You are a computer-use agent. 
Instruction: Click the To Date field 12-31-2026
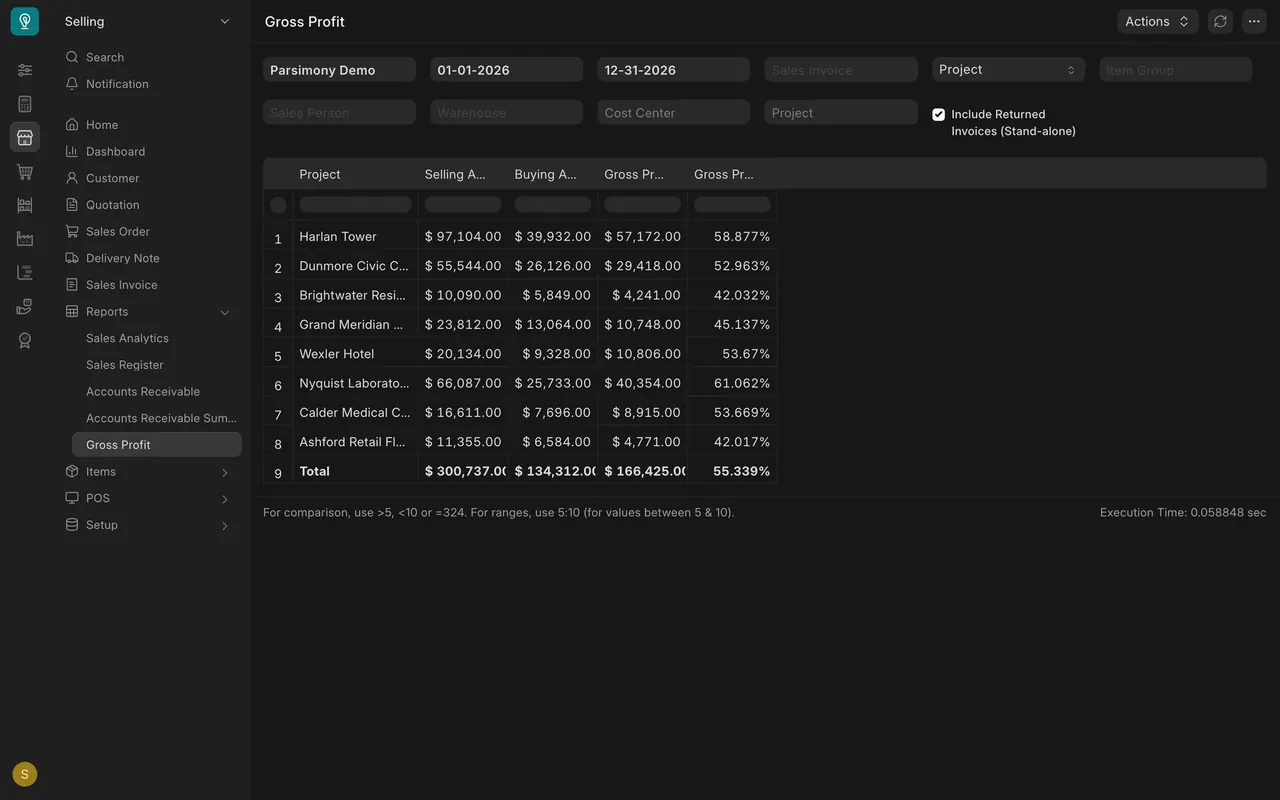(674, 70)
